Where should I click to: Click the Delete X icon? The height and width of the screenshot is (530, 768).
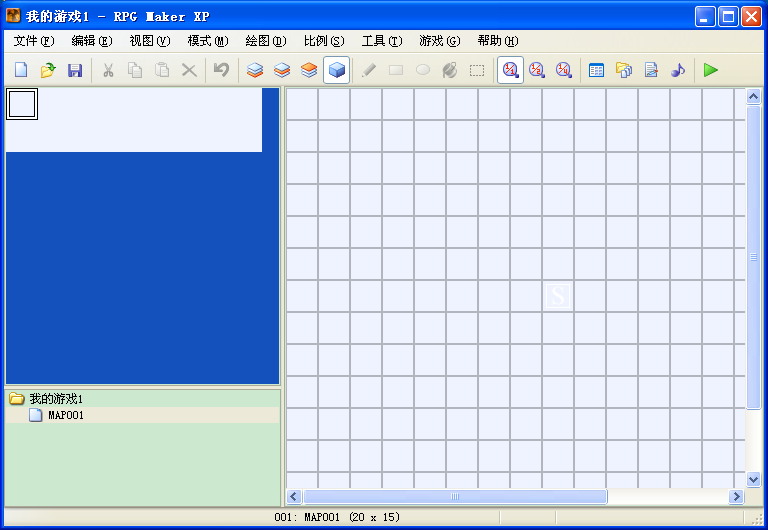[x=189, y=70]
